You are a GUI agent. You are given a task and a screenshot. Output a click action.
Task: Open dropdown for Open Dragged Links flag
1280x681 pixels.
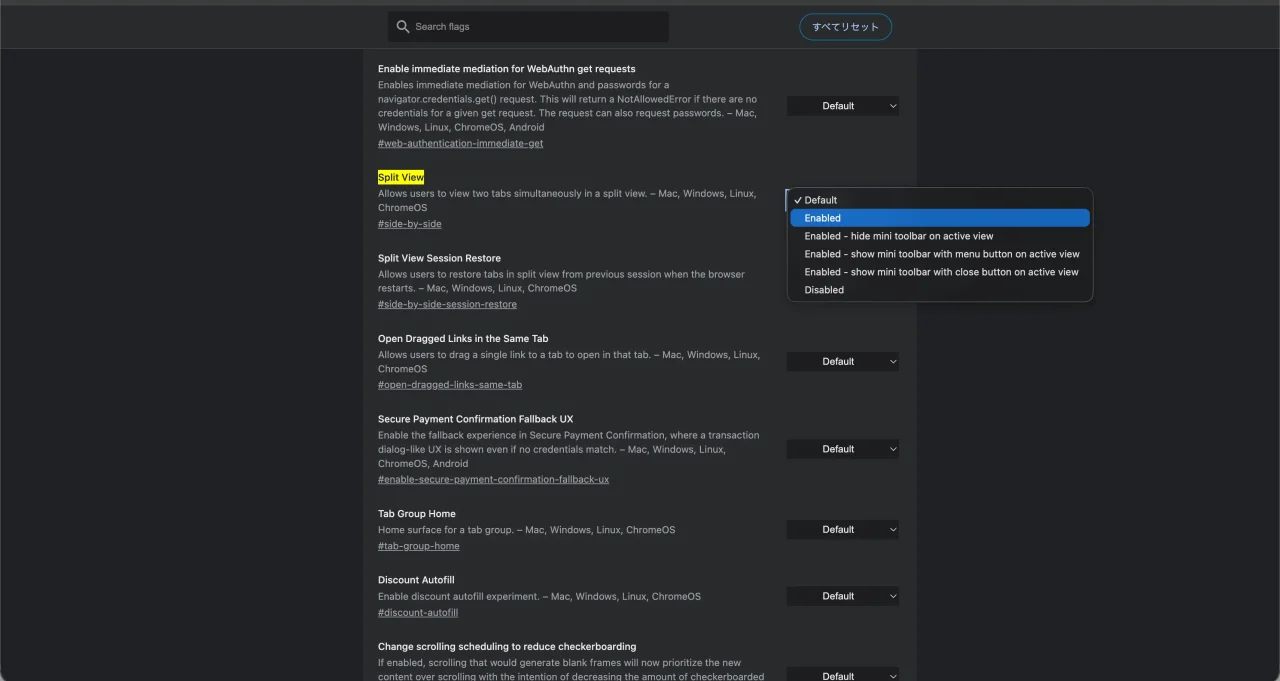coord(842,362)
